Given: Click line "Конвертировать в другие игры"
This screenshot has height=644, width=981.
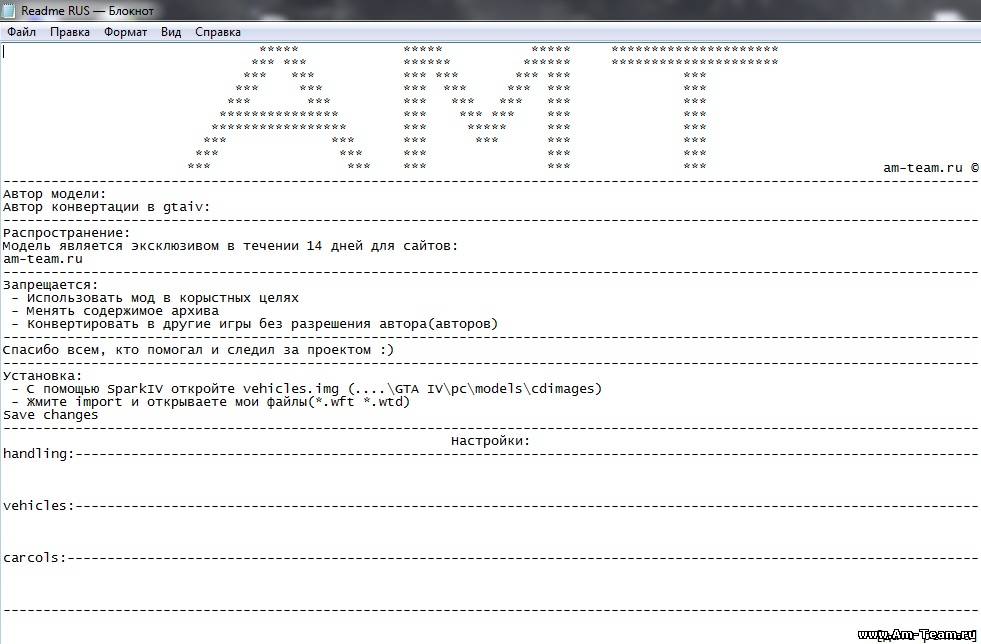Looking at the screenshot, I should pyautogui.click(x=255, y=324).
